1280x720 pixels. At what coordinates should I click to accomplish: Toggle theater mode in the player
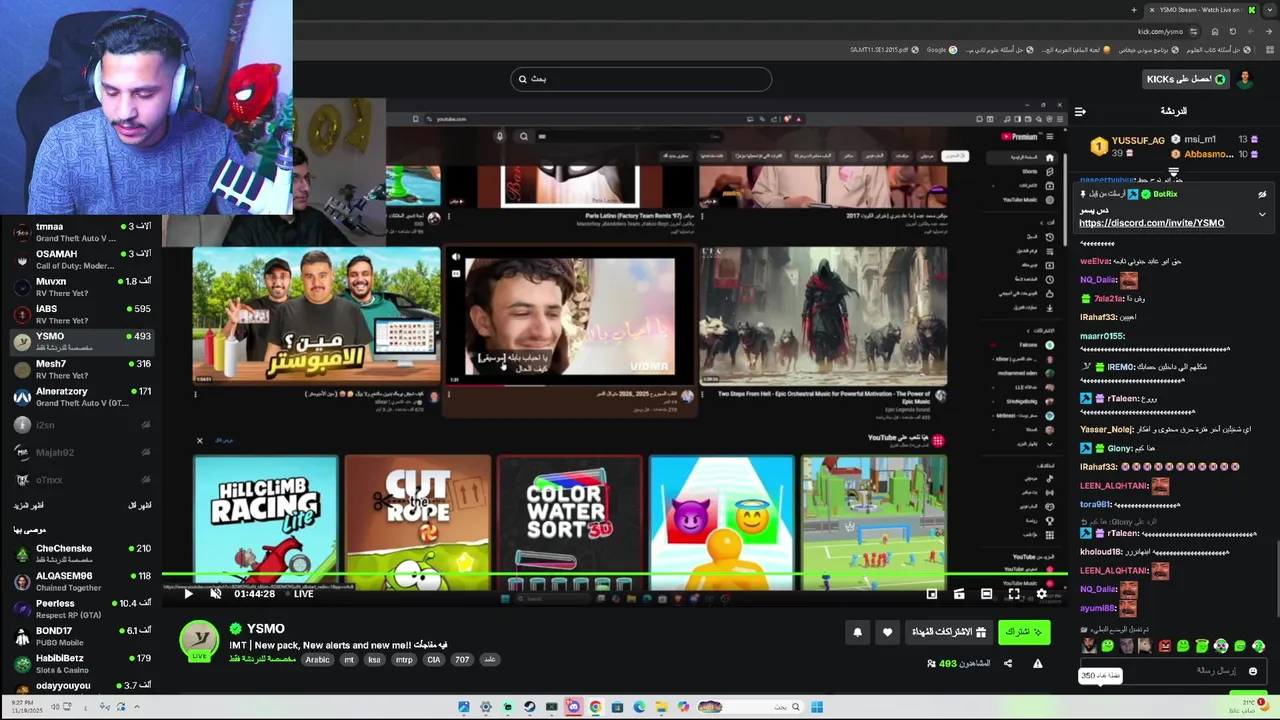(986, 594)
